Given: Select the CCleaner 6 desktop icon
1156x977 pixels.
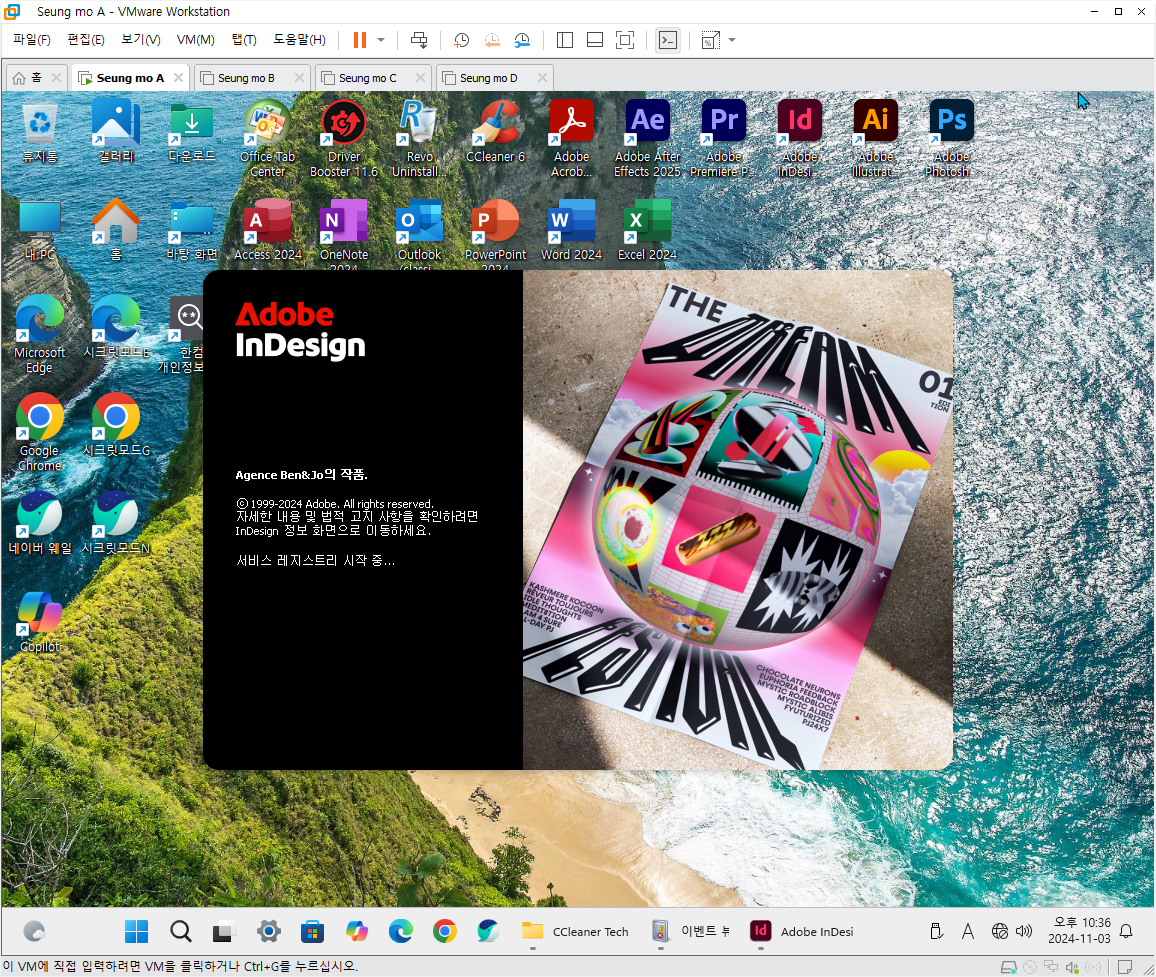Looking at the screenshot, I should pos(495,133).
